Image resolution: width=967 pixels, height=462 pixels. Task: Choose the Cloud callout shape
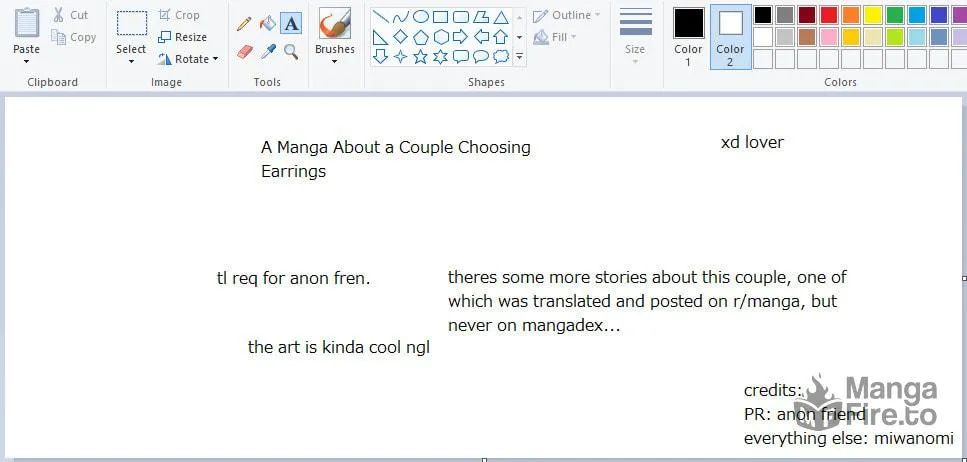pos(501,57)
